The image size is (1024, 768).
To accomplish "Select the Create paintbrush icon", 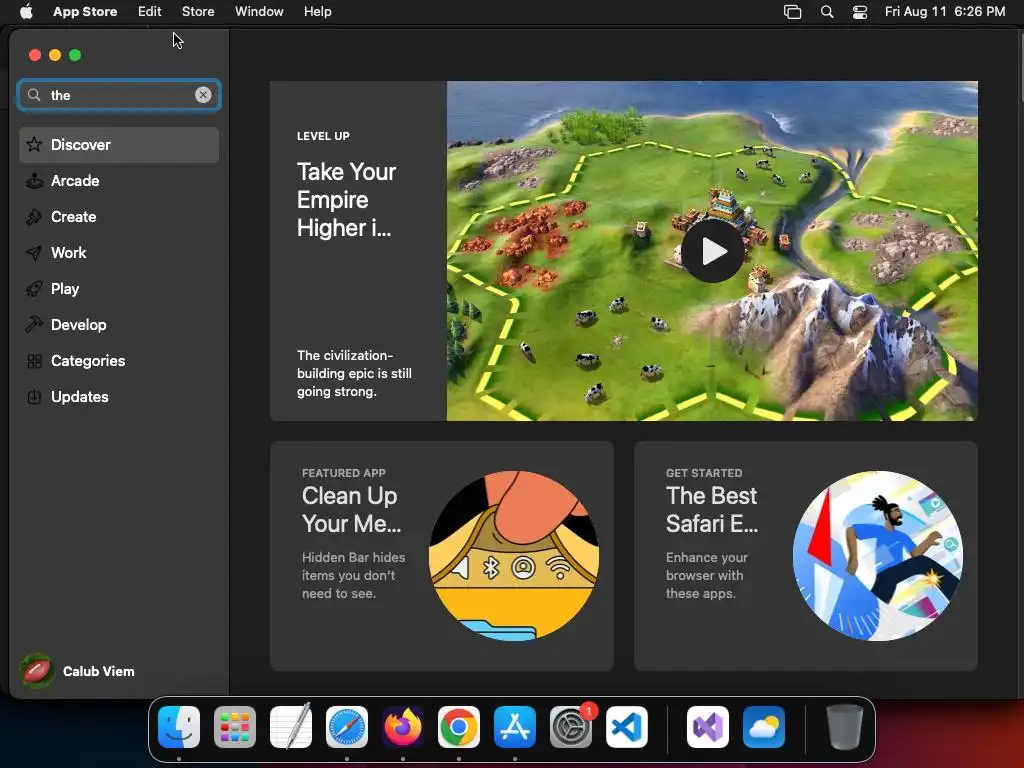I will 34,217.
